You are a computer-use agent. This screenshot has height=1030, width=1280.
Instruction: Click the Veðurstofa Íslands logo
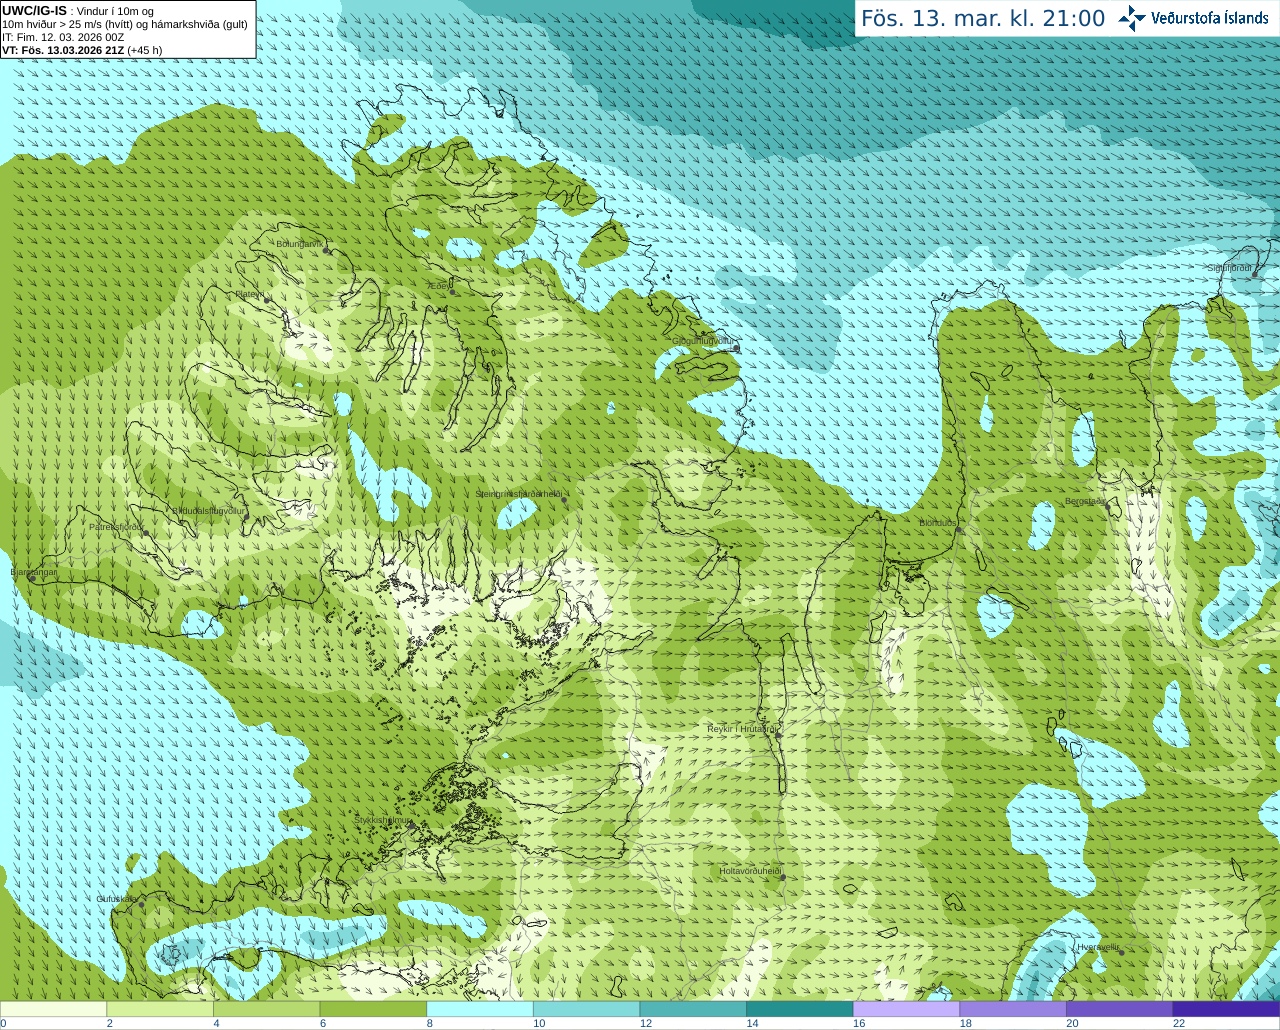click(x=1194, y=18)
